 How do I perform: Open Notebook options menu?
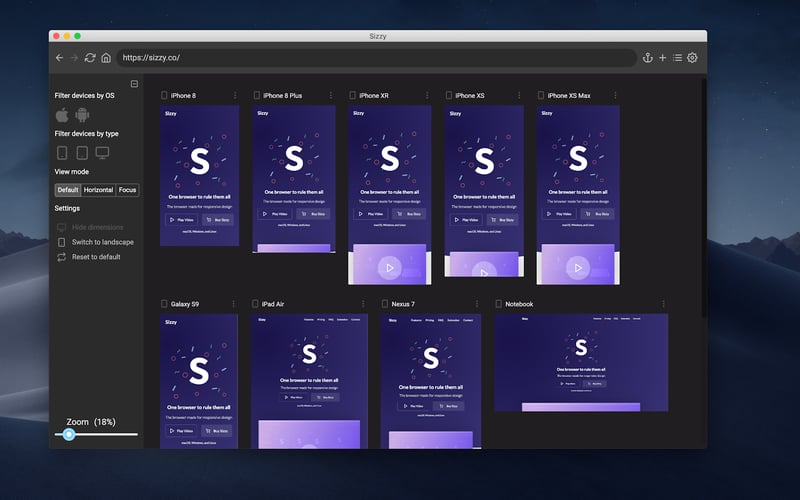pos(663,304)
